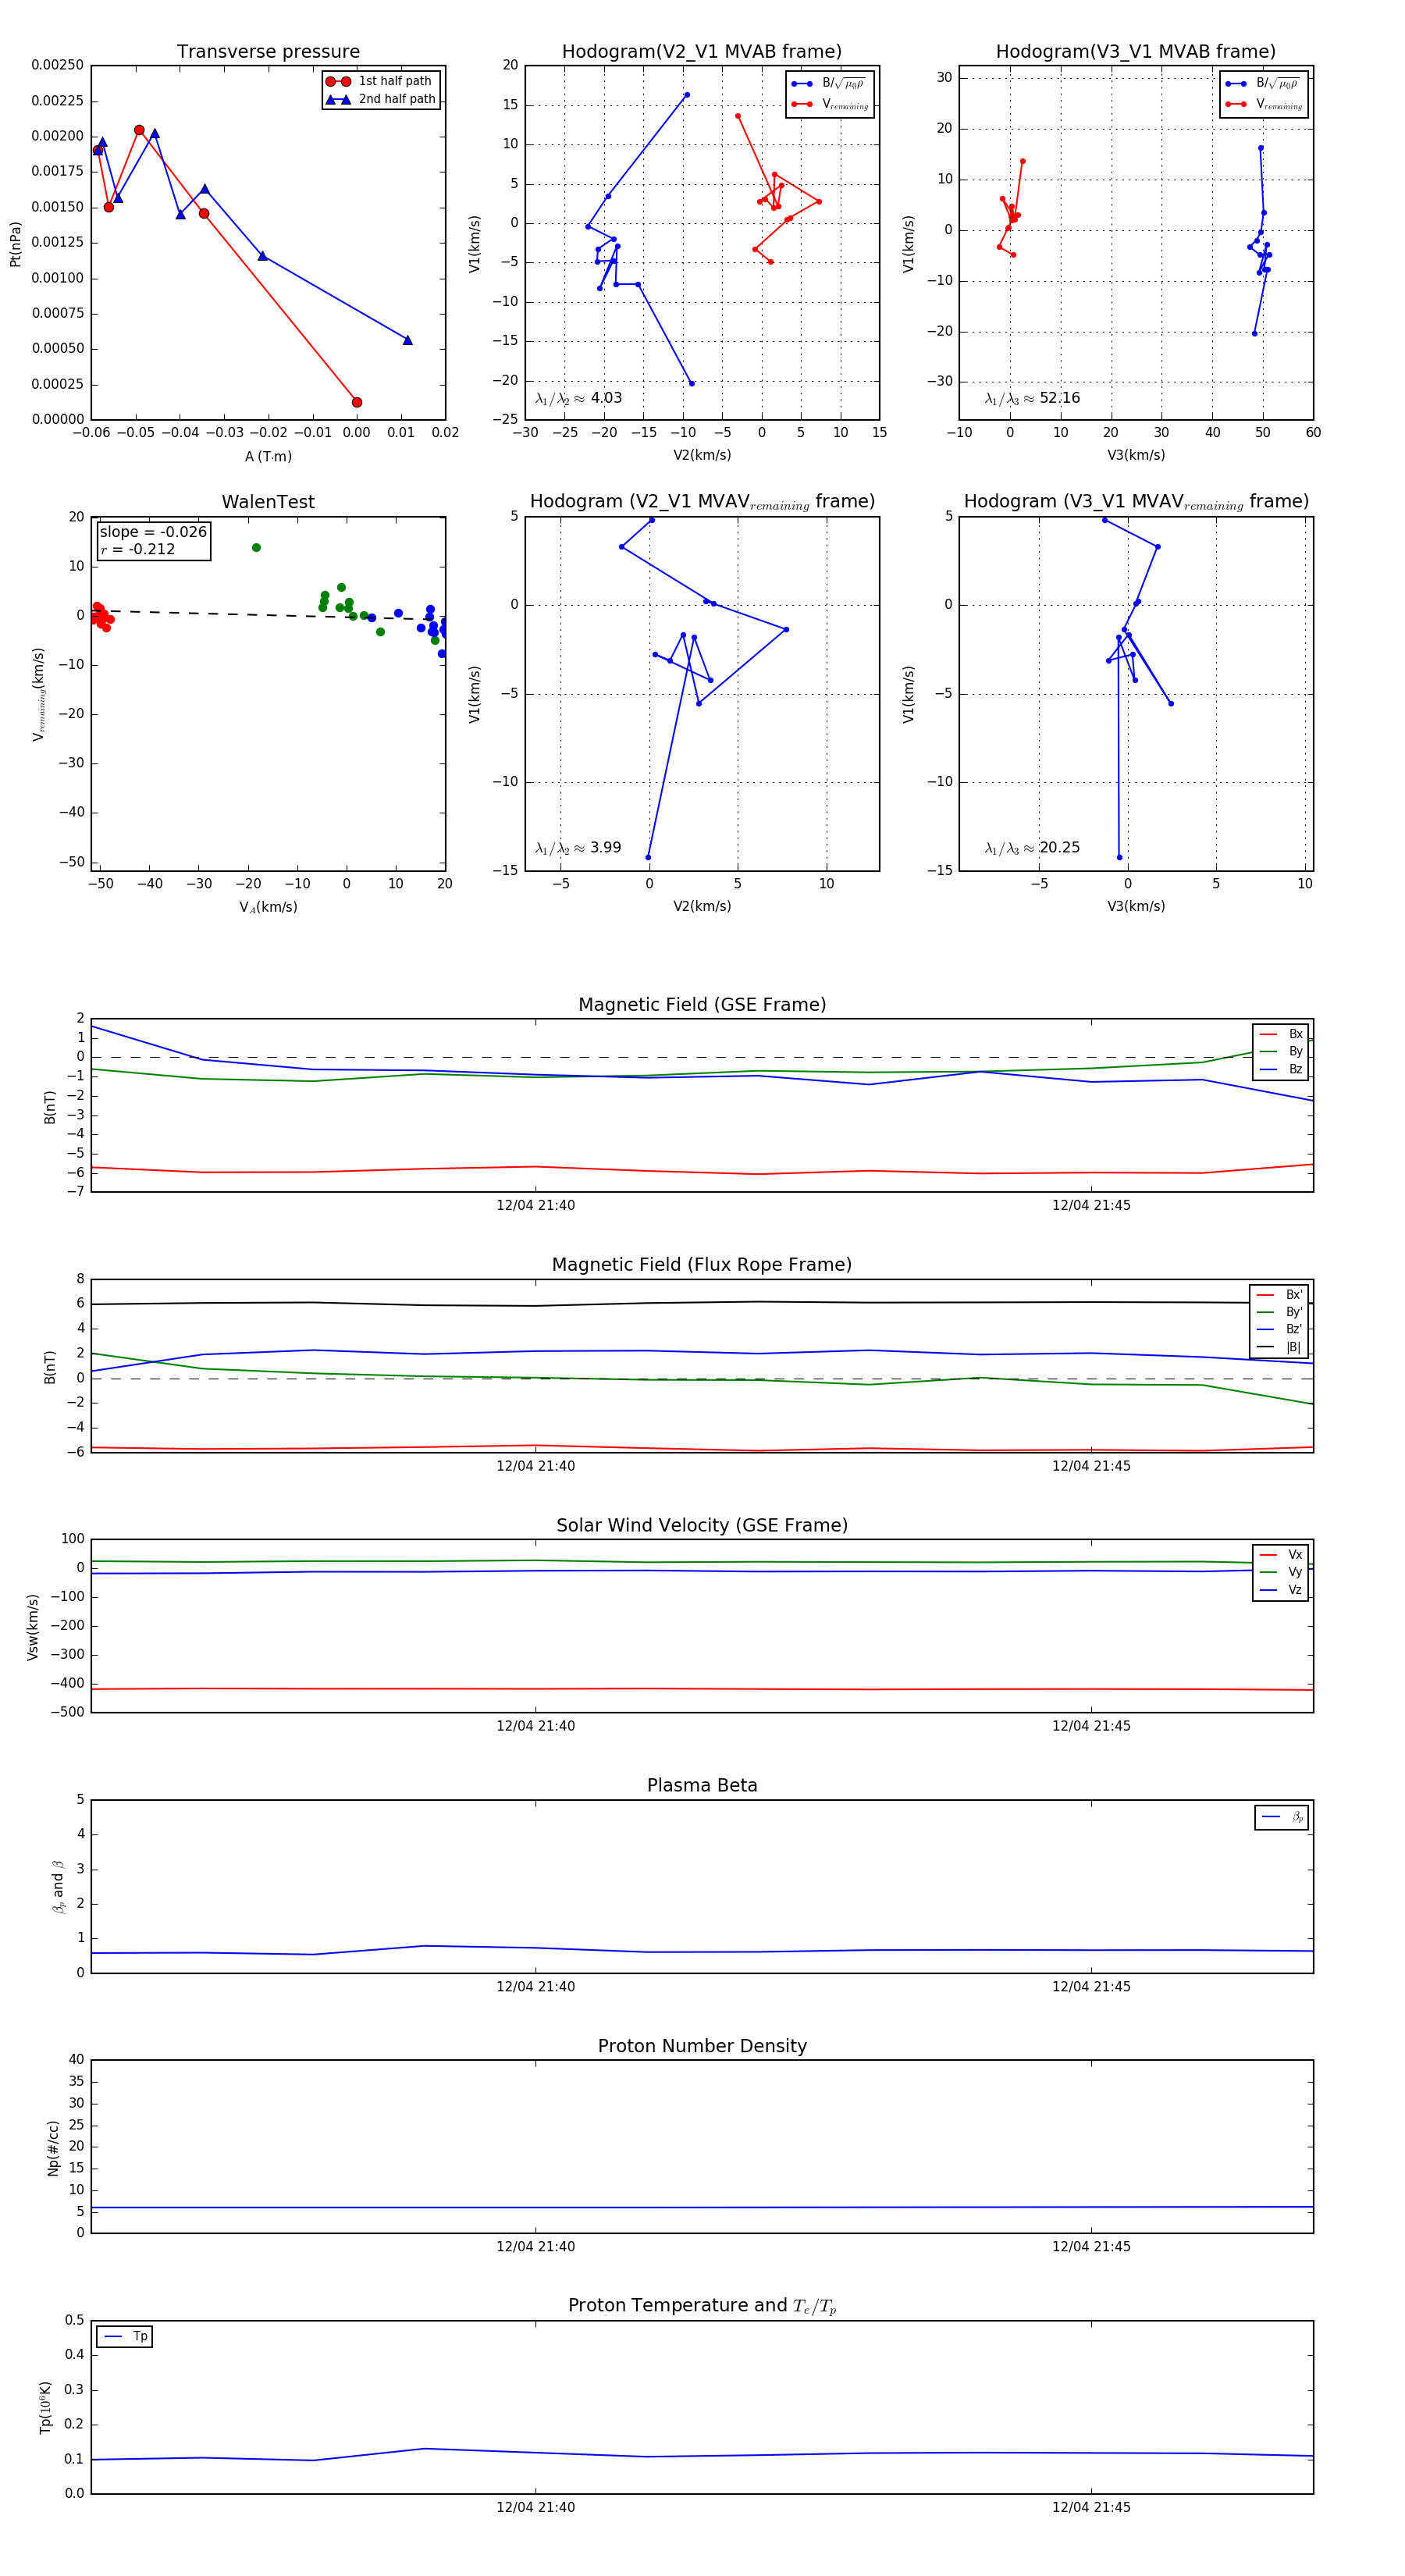Select the Bx legend entry in GSE plot

coord(1281,1034)
